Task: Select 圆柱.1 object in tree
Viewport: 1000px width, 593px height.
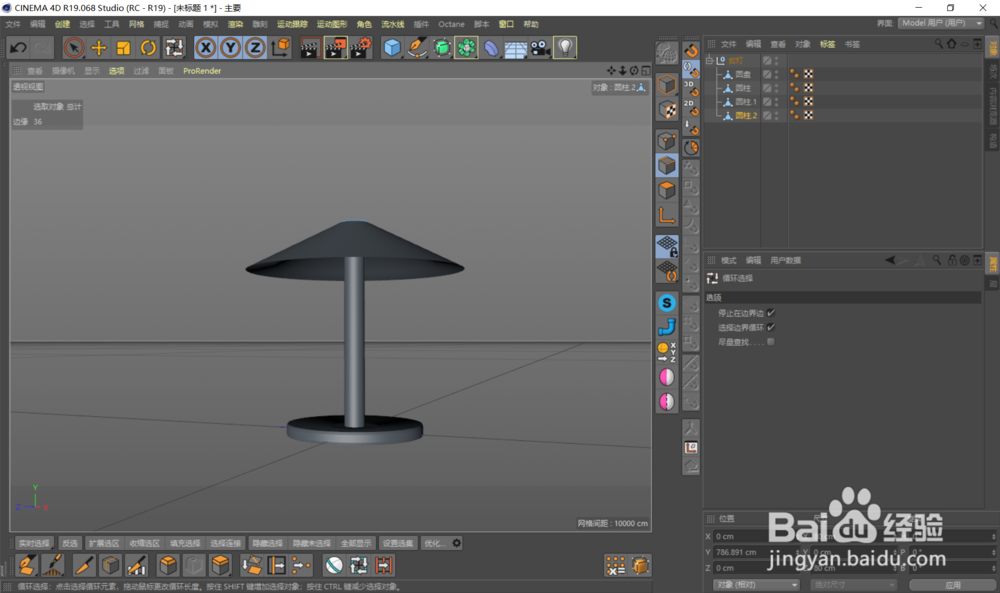Action: 746,101
